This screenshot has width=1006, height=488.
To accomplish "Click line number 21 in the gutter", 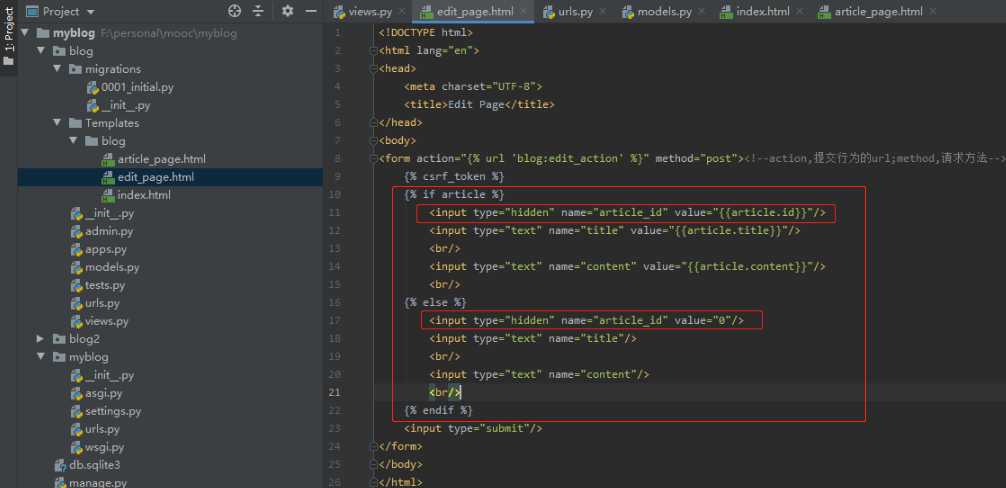I will pyautogui.click(x=335, y=392).
